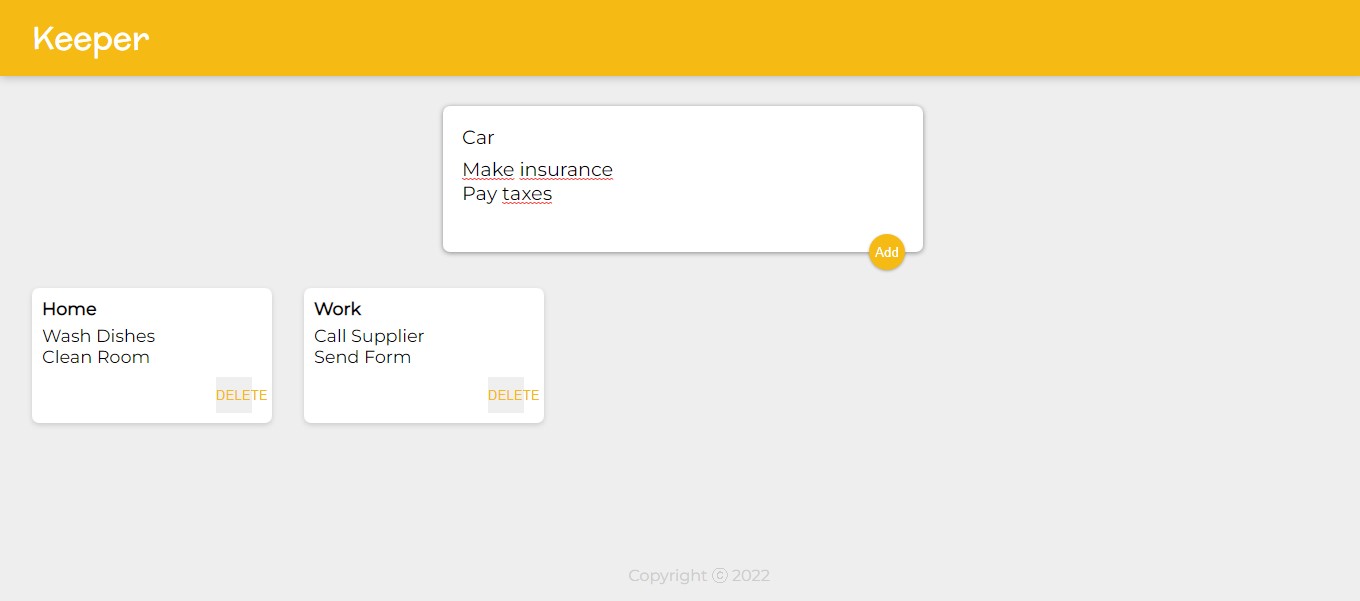This screenshot has height=601, width=1360.
Task: Click the Keeper logo heading
Action: pyautogui.click(x=91, y=39)
